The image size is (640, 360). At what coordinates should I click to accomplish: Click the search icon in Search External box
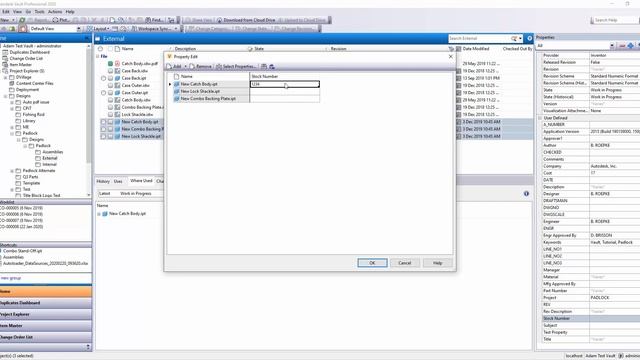pos(514,38)
